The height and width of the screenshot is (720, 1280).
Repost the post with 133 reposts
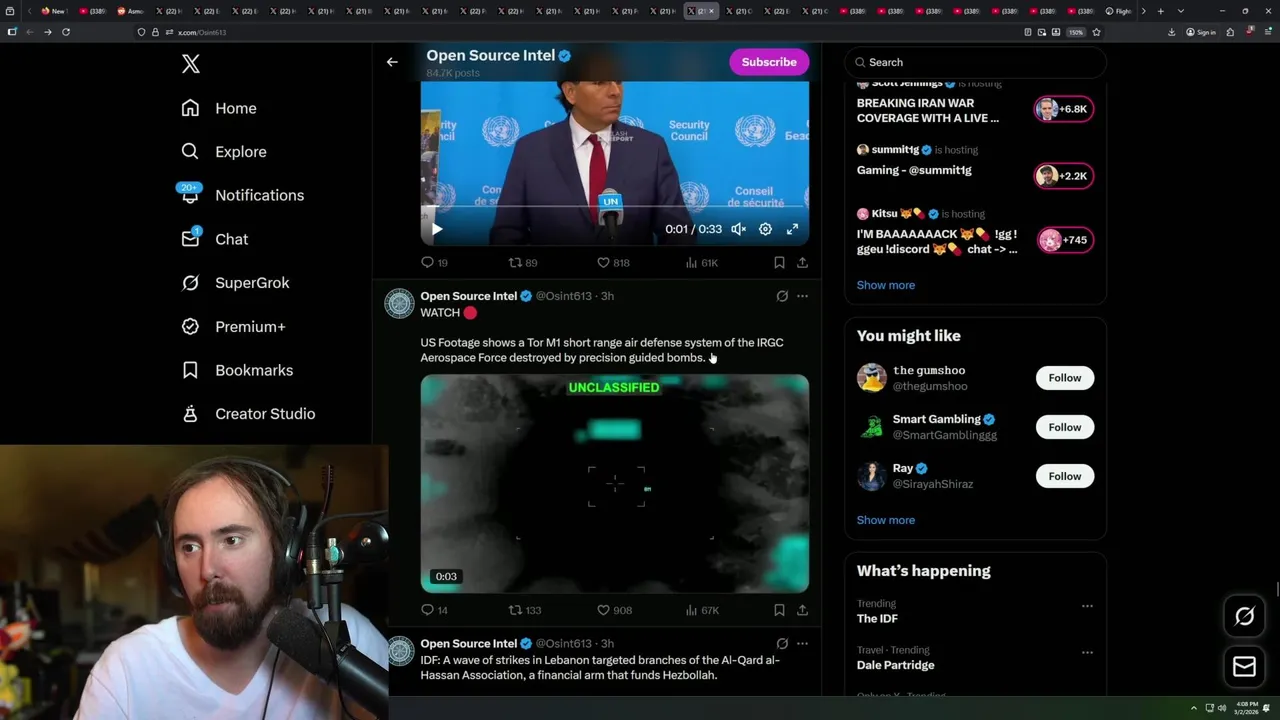(x=525, y=610)
